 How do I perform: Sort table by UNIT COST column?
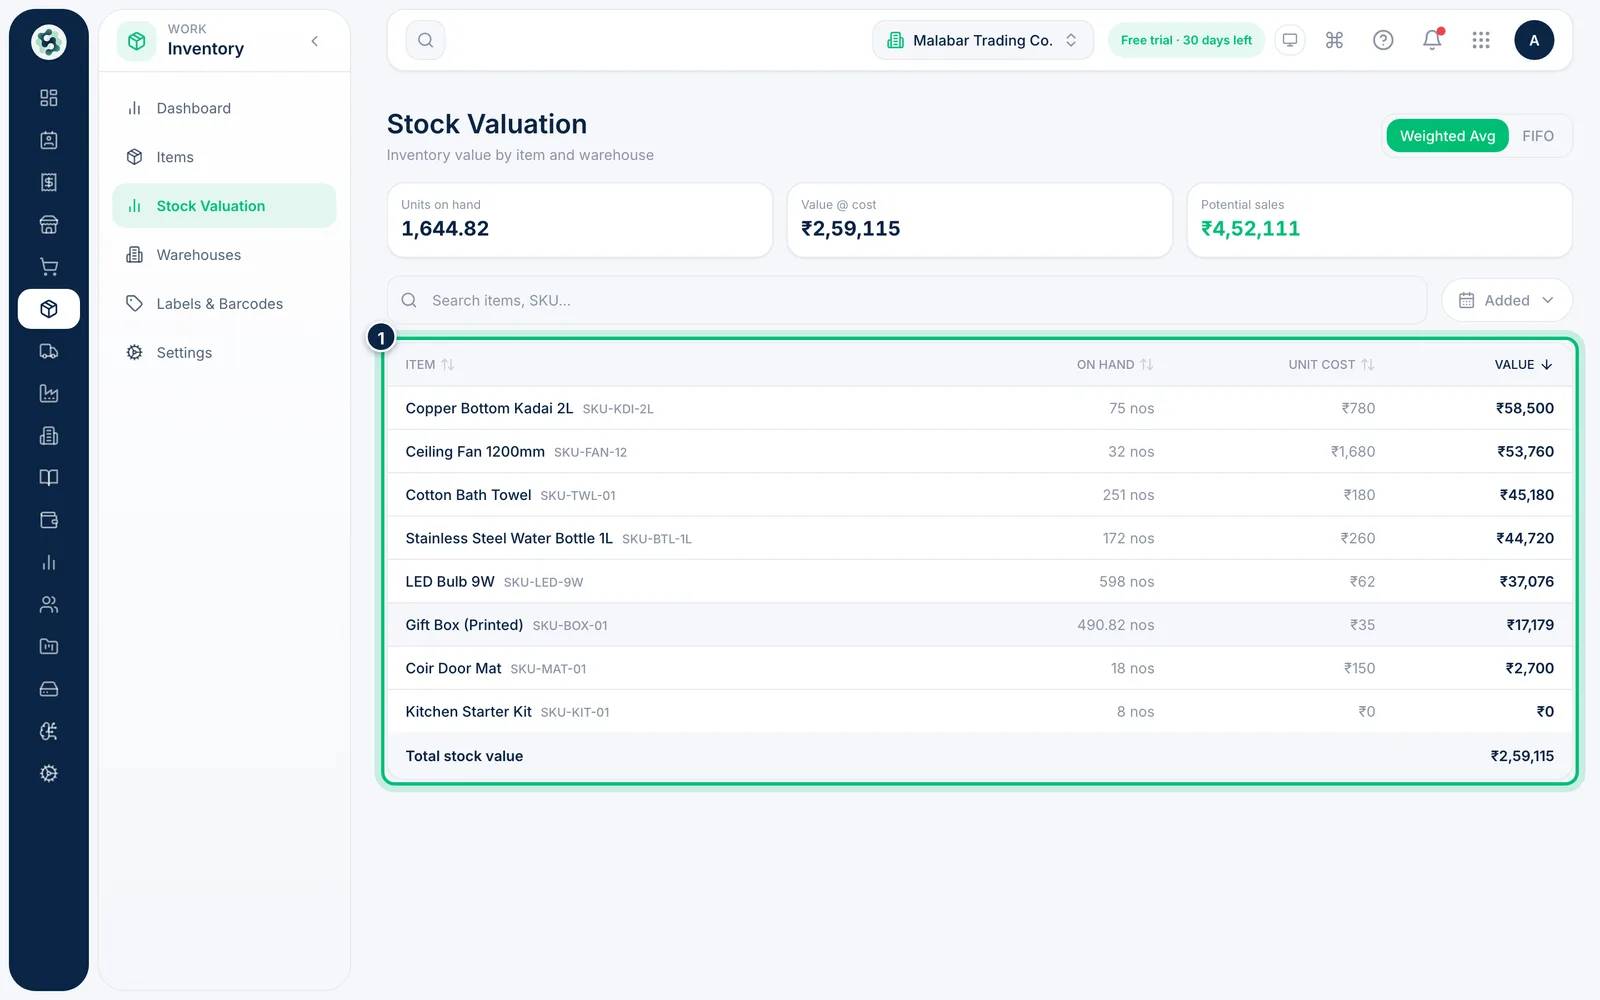[x=1331, y=364]
